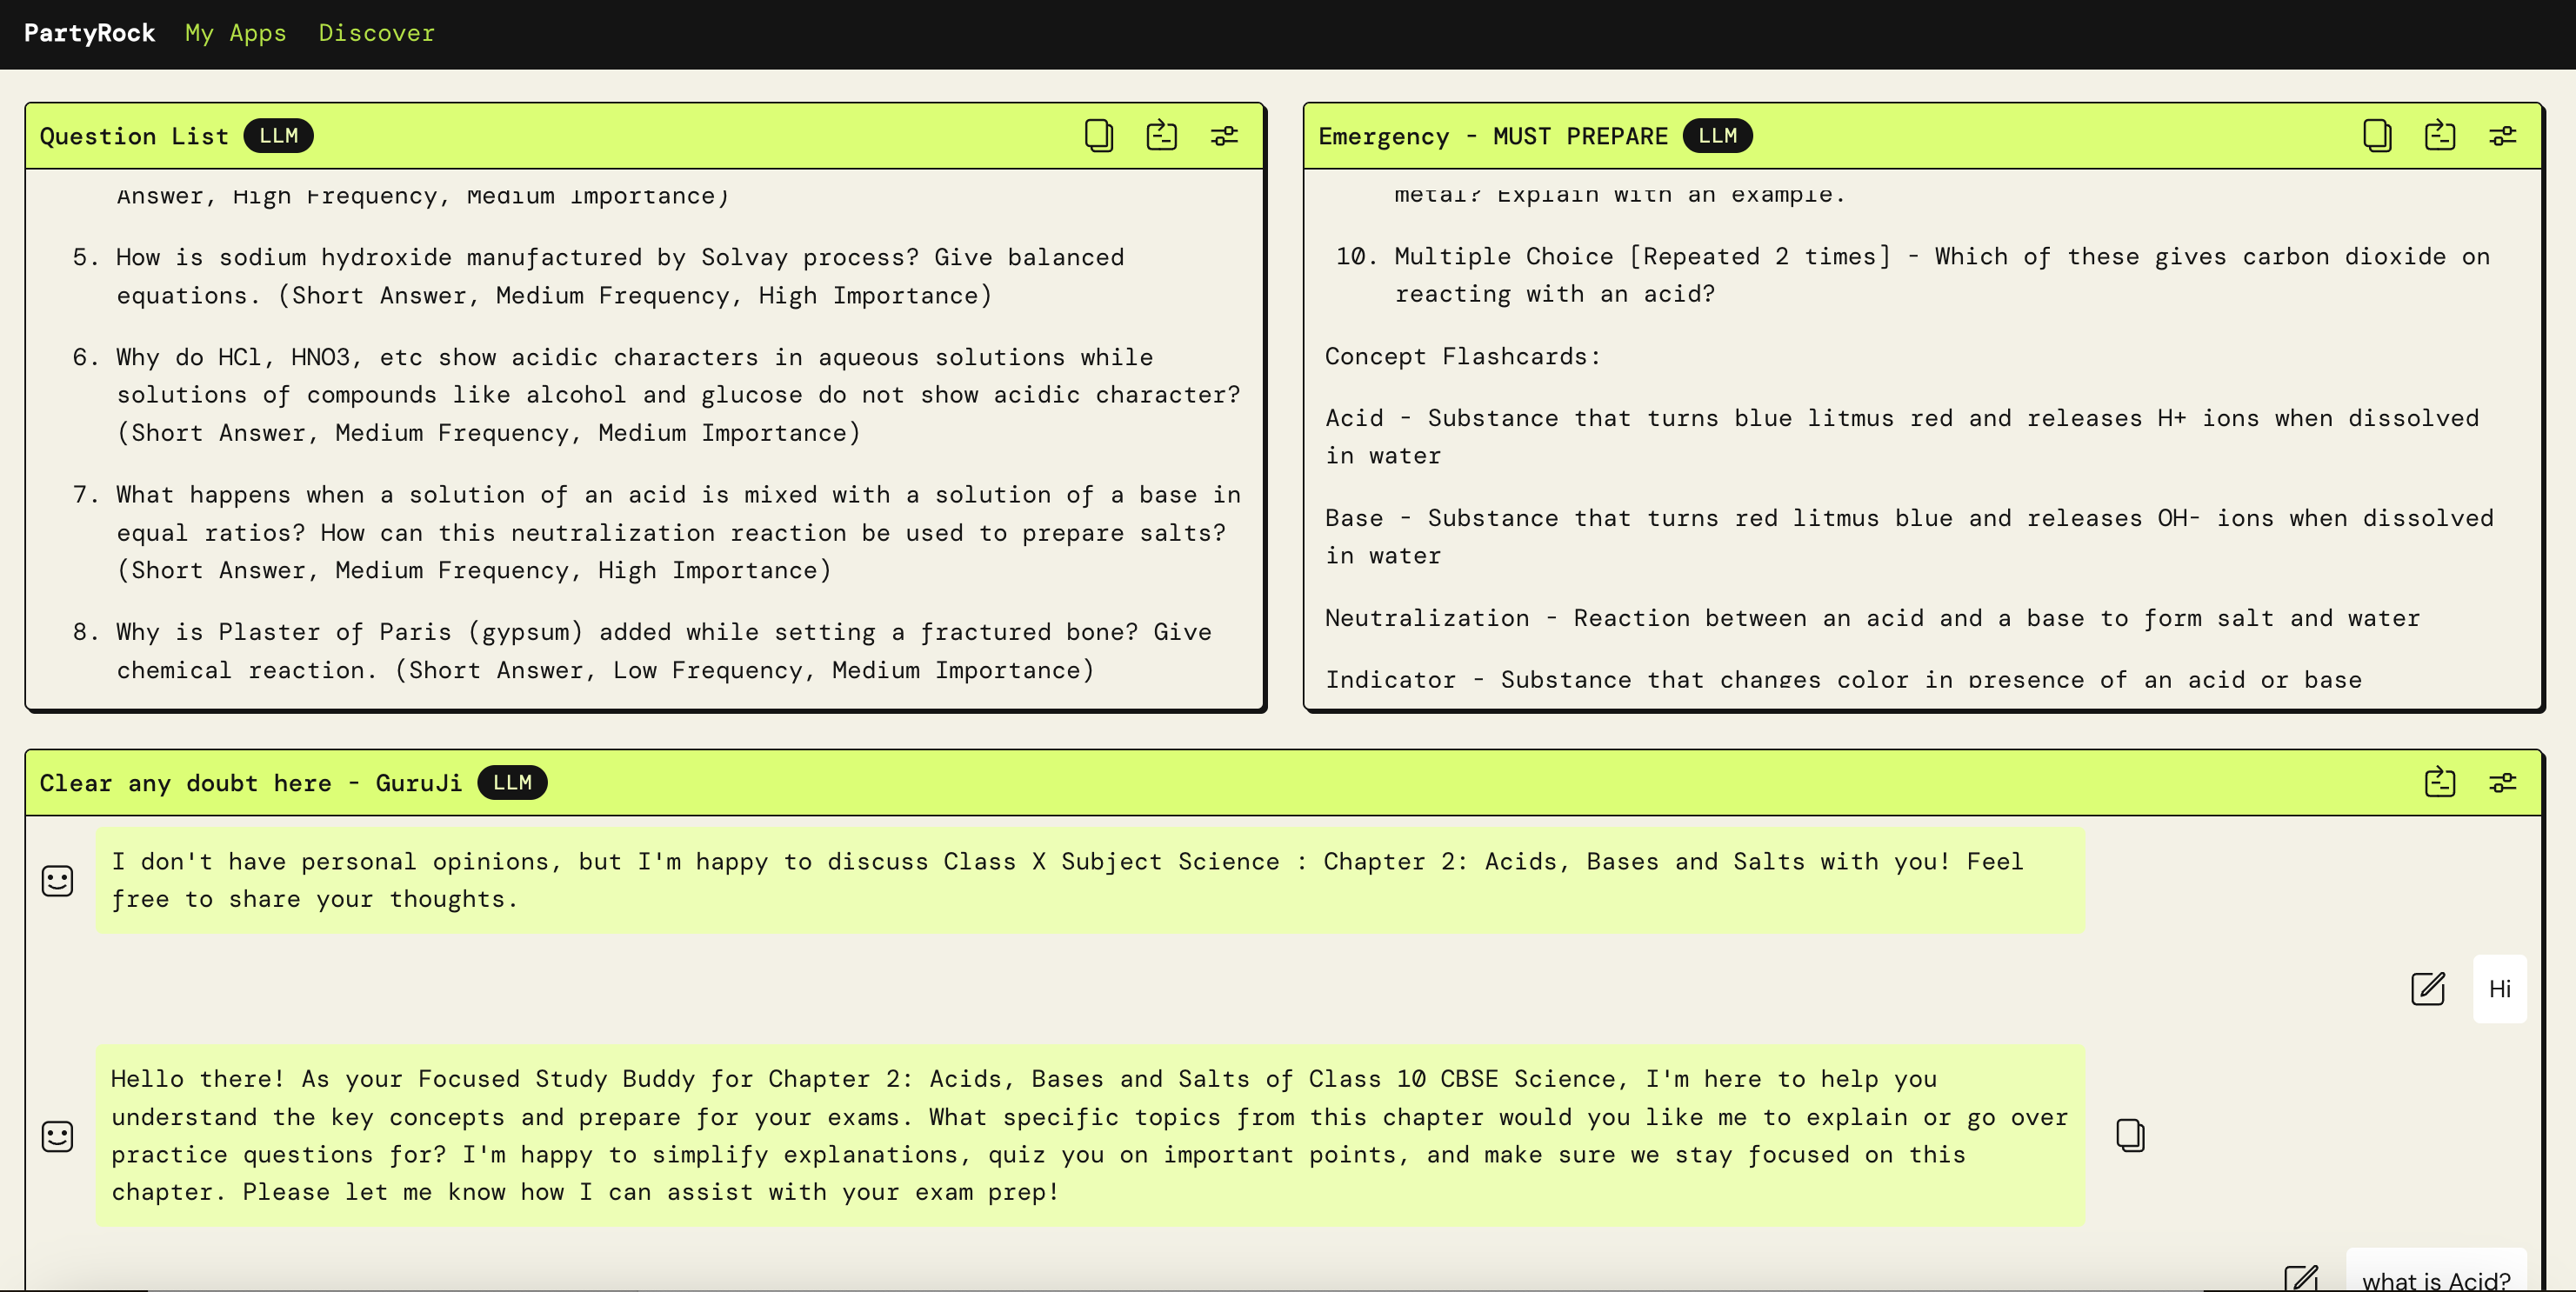This screenshot has width=2576, height=1292.
Task: Open the My Apps menu
Action: point(235,33)
